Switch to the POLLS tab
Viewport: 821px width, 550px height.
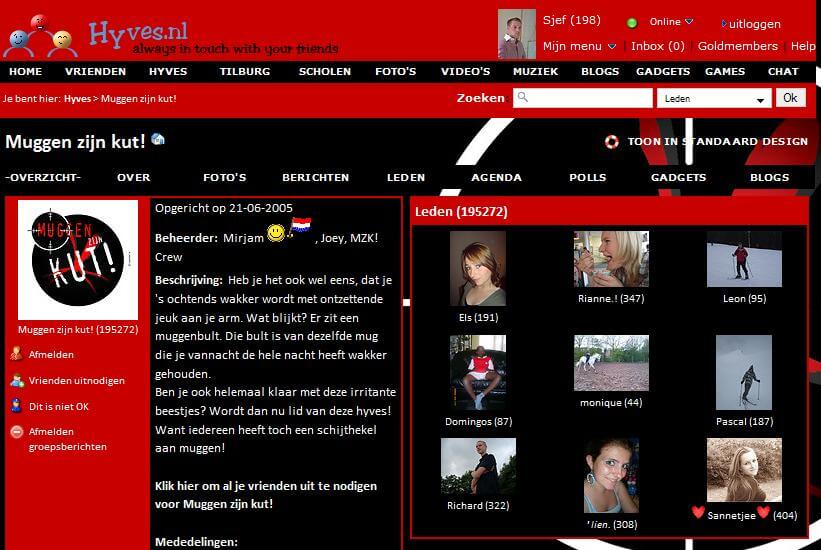point(587,177)
